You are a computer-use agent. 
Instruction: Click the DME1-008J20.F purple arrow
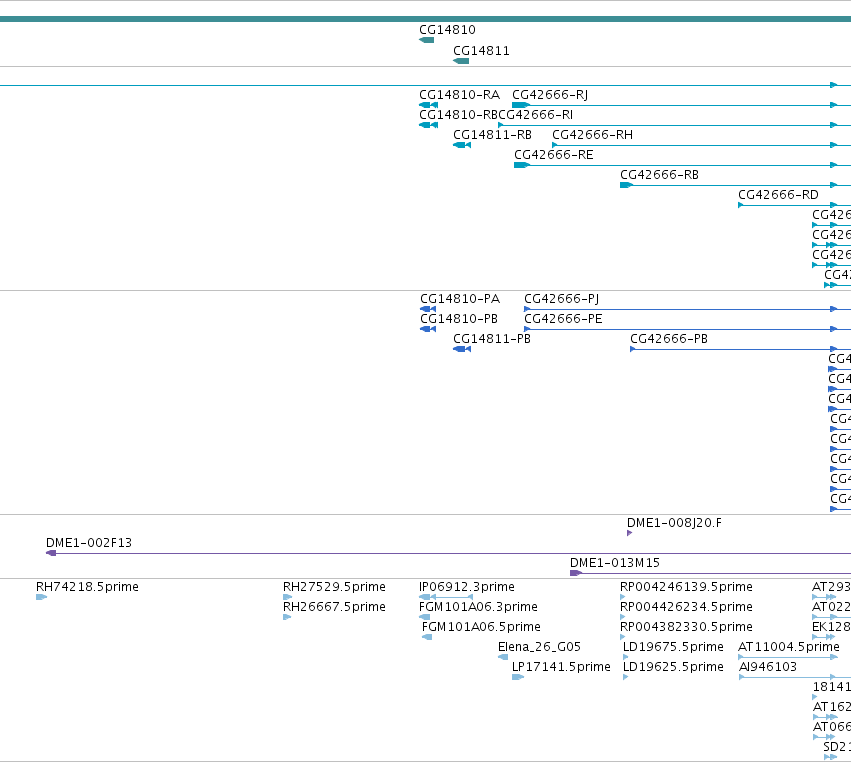click(x=630, y=533)
